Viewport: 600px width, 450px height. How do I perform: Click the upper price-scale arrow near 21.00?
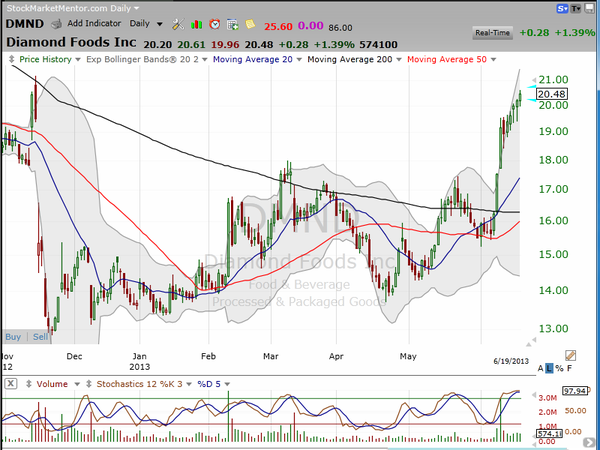click(533, 80)
